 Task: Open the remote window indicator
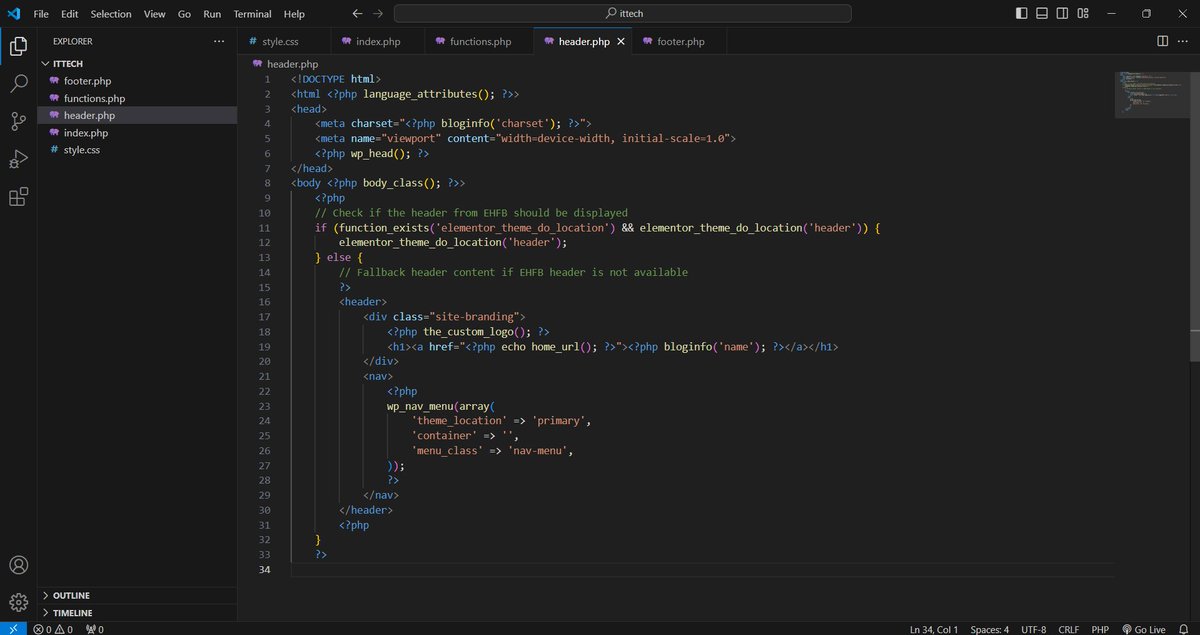click(x=12, y=628)
